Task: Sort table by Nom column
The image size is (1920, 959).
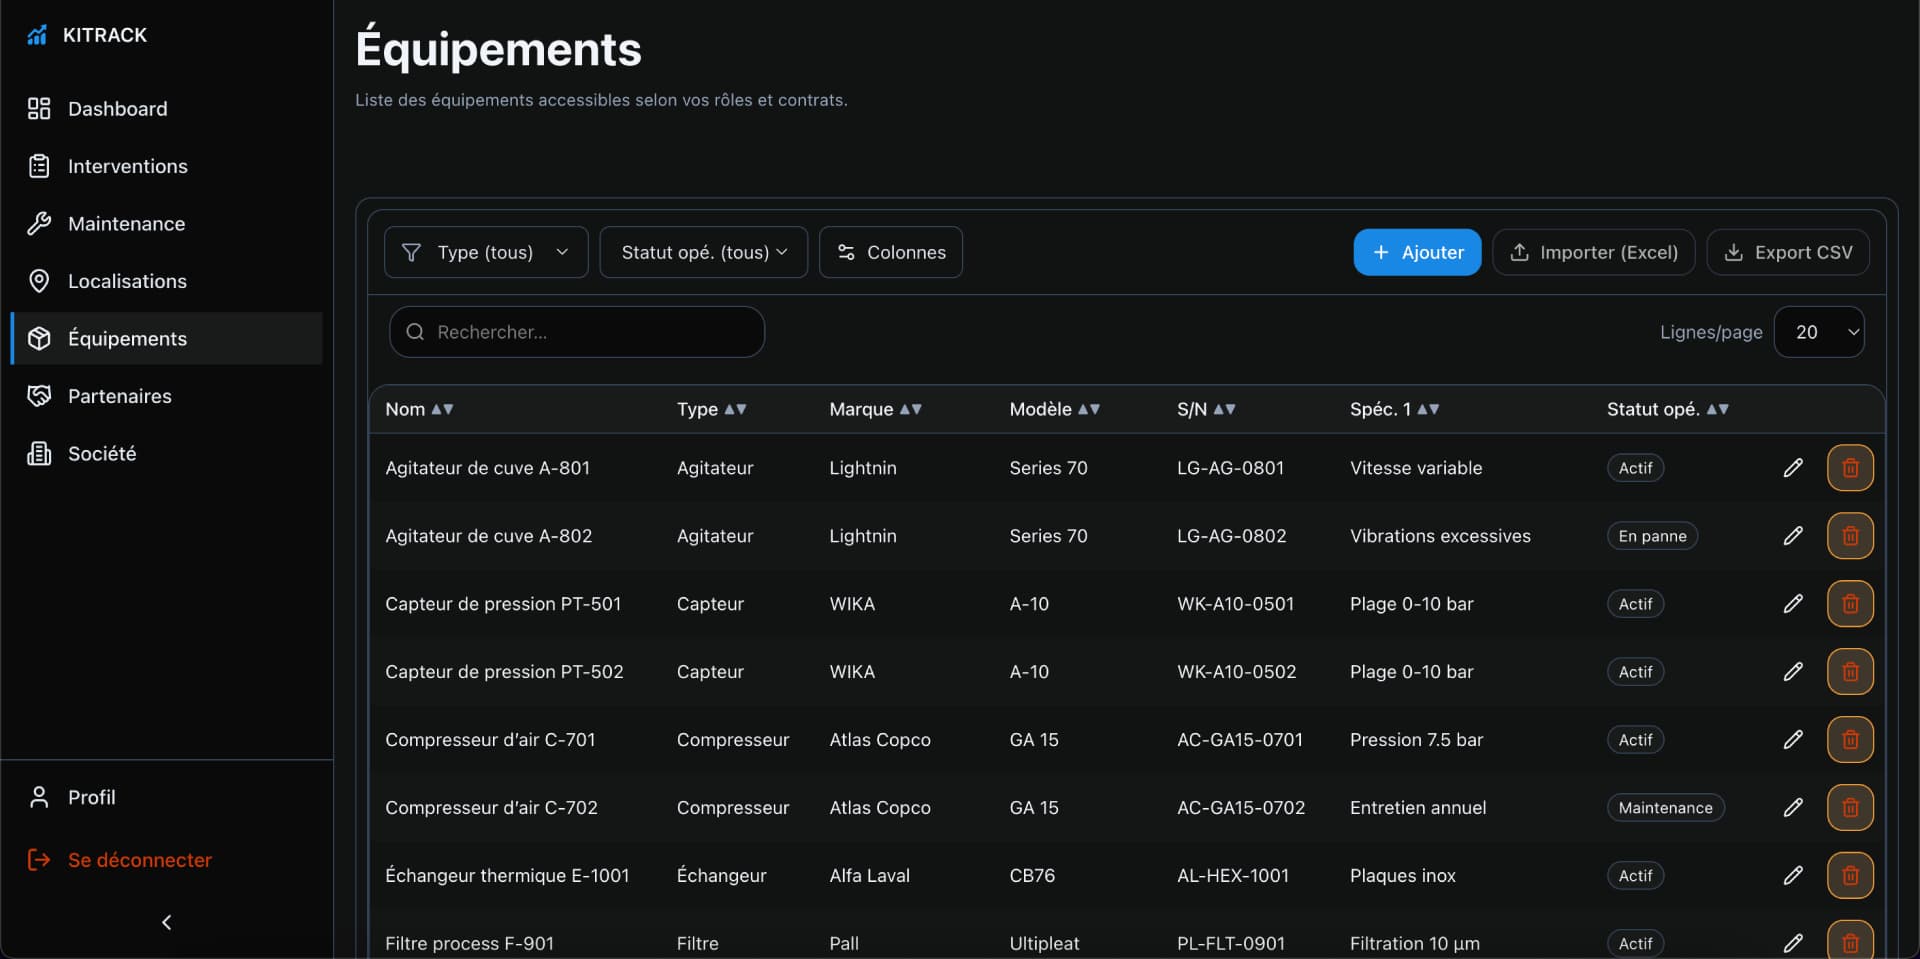Action: click(x=419, y=409)
